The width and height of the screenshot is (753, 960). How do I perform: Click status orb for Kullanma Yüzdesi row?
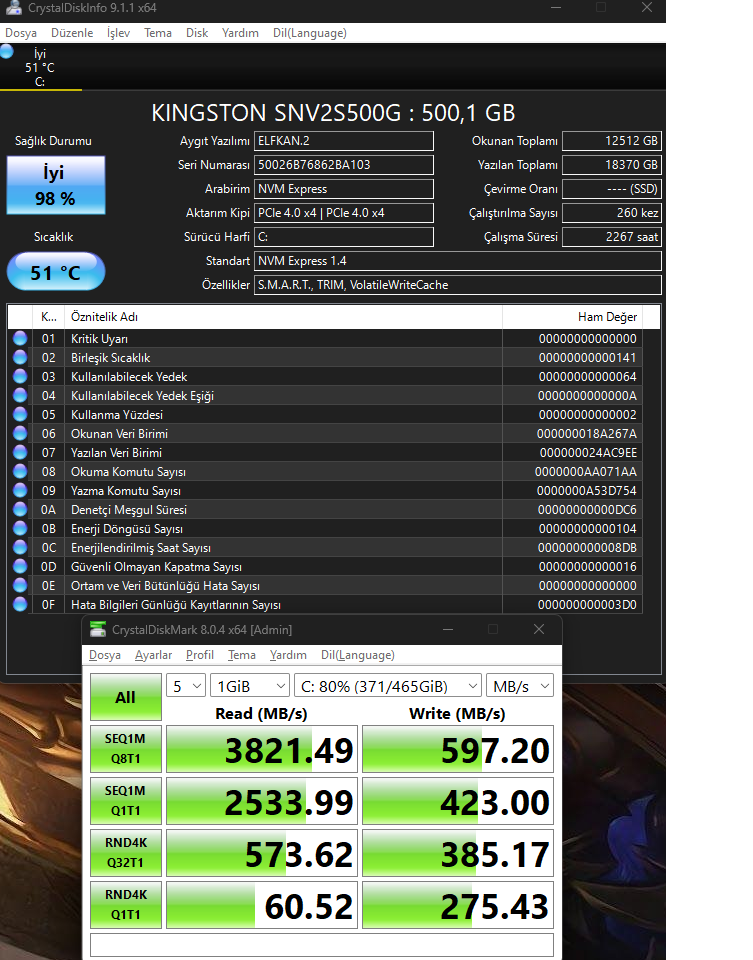[20, 414]
